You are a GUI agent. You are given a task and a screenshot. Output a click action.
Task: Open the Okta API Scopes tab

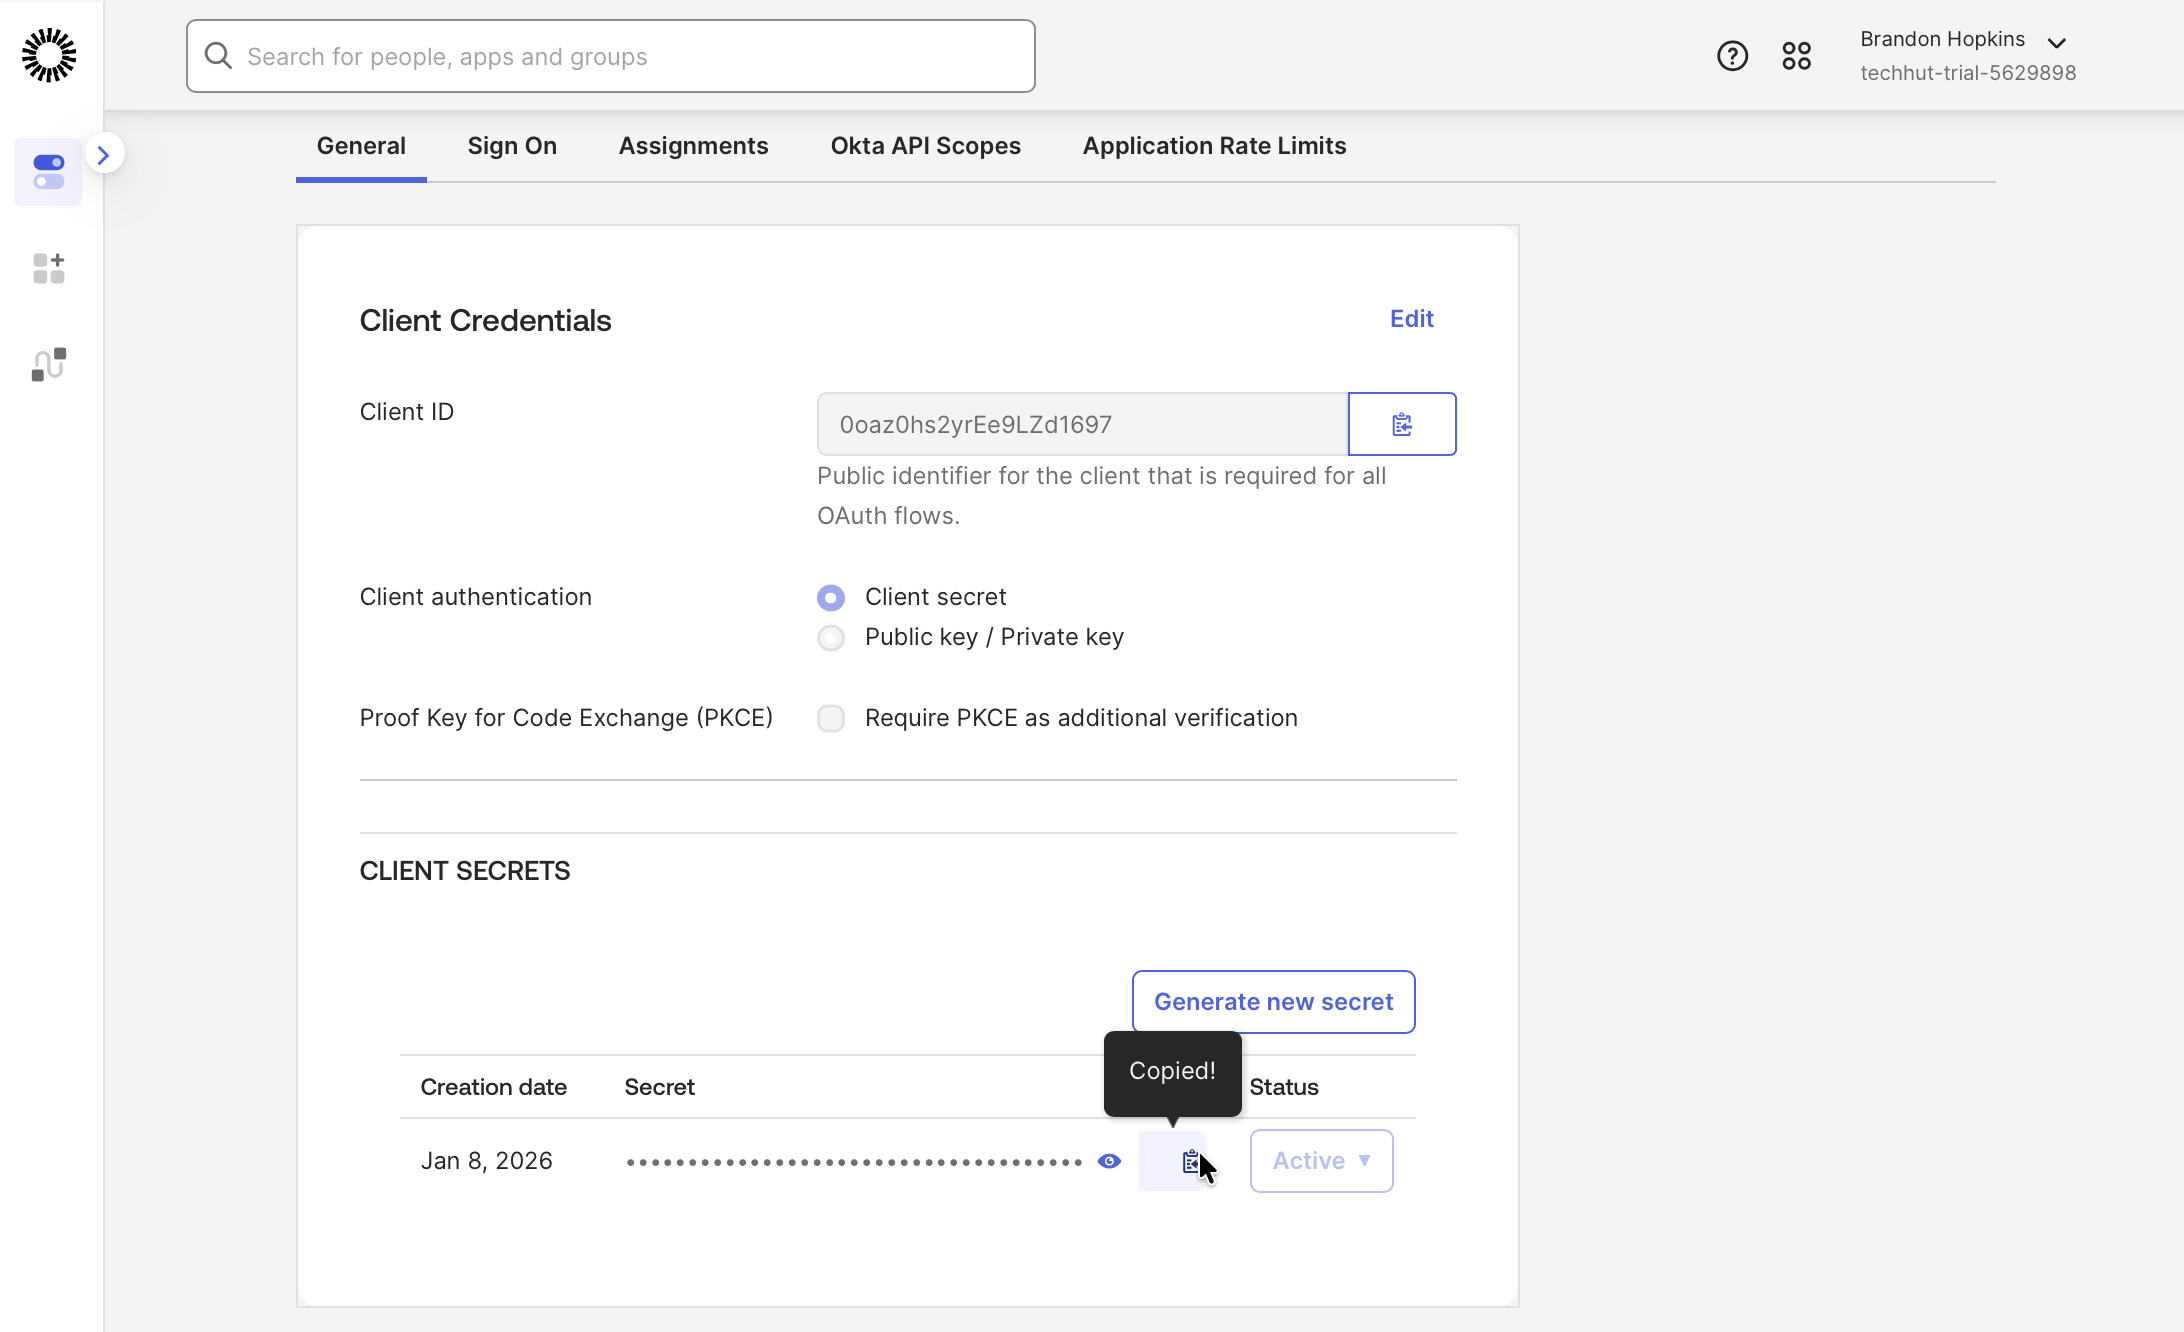pos(925,146)
